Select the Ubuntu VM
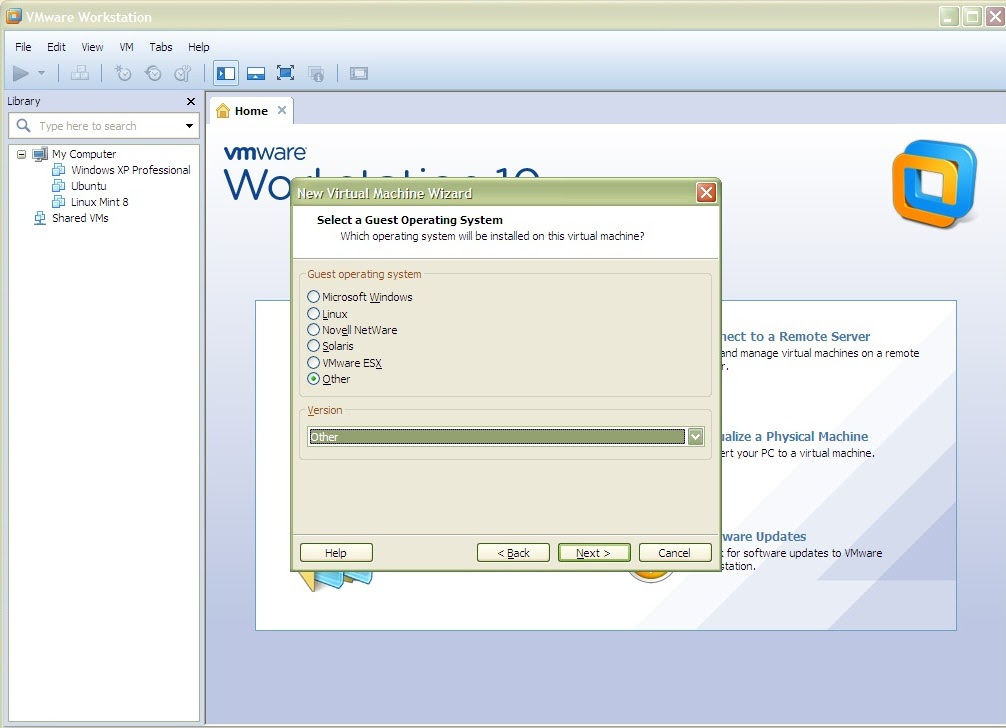 tap(89, 186)
